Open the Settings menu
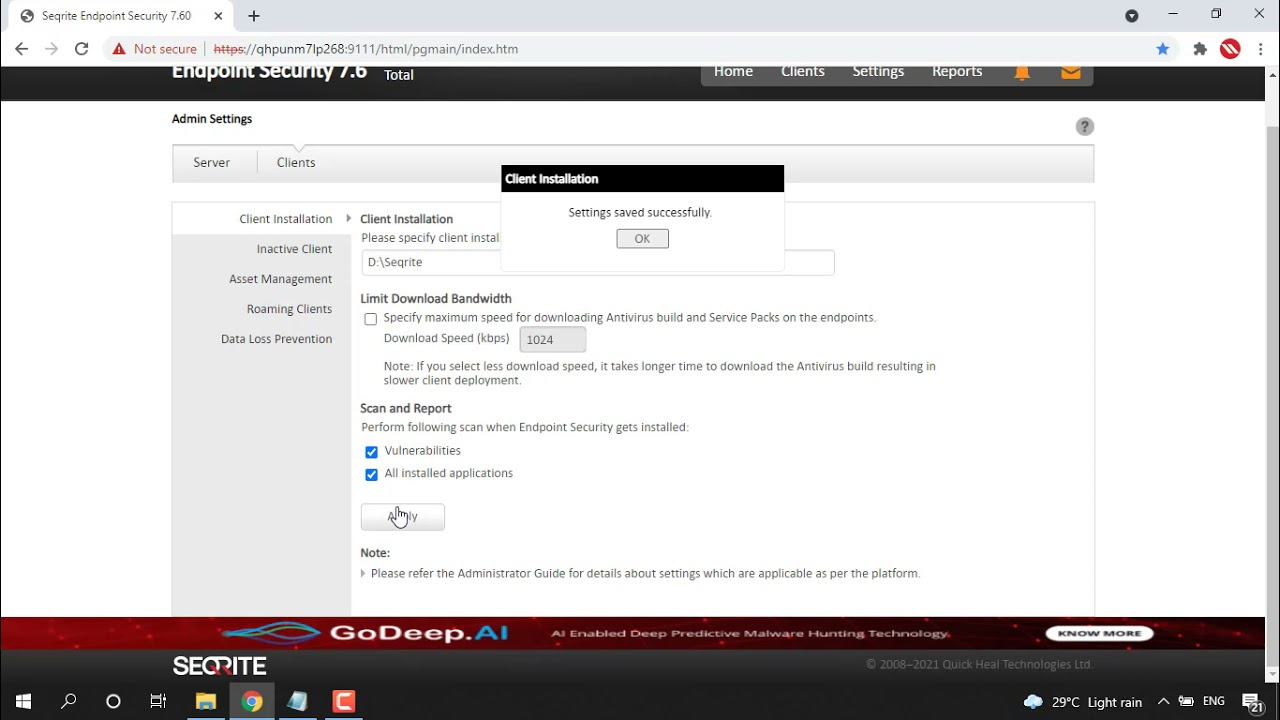The height and width of the screenshot is (720, 1280). pyautogui.click(x=878, y=71)
